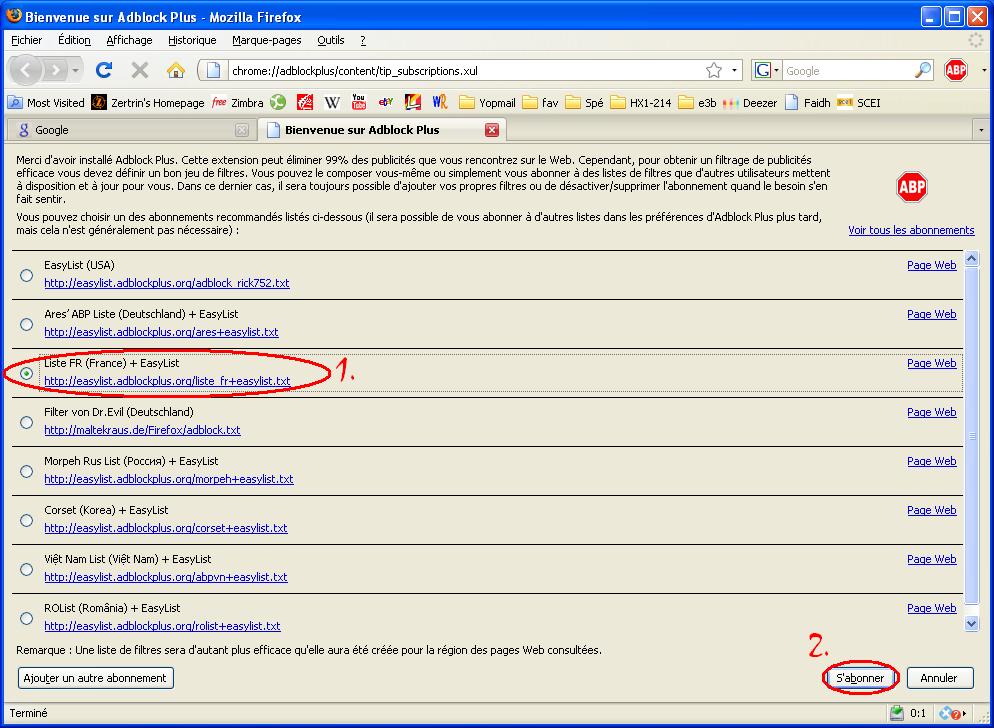Open the Affichage menu
Image resolution: width=994 pixels, height=728 pixels.
129,40
